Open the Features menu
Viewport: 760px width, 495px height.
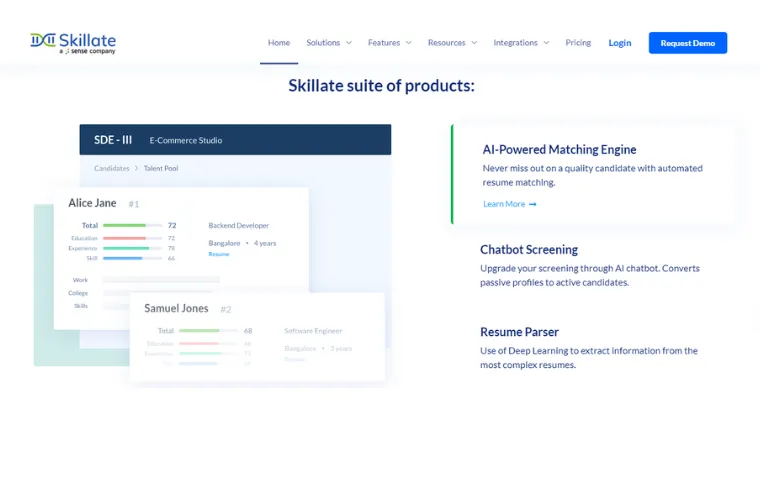pyautogui.click(x=384, y=43)
